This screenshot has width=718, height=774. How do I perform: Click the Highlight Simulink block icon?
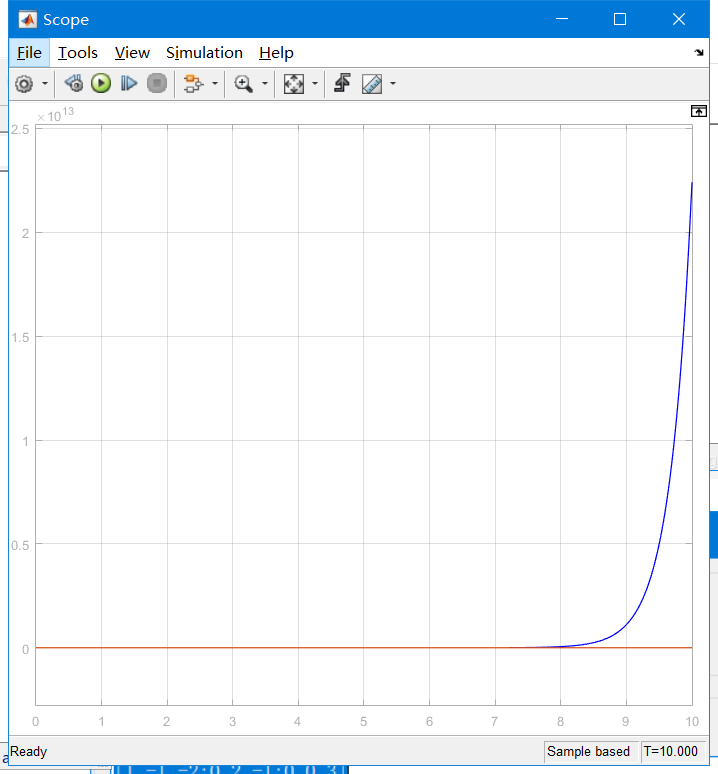pos(193,83)
